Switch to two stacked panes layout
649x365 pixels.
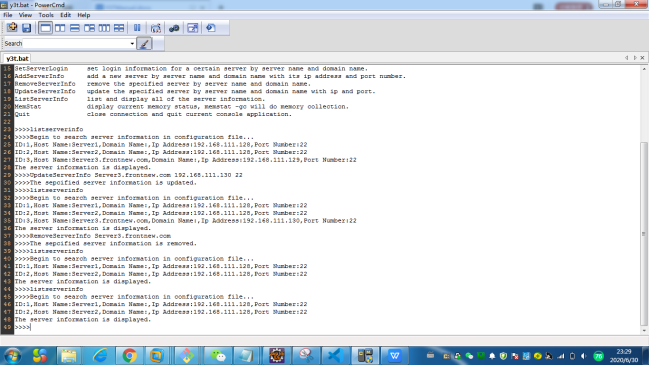75,28
